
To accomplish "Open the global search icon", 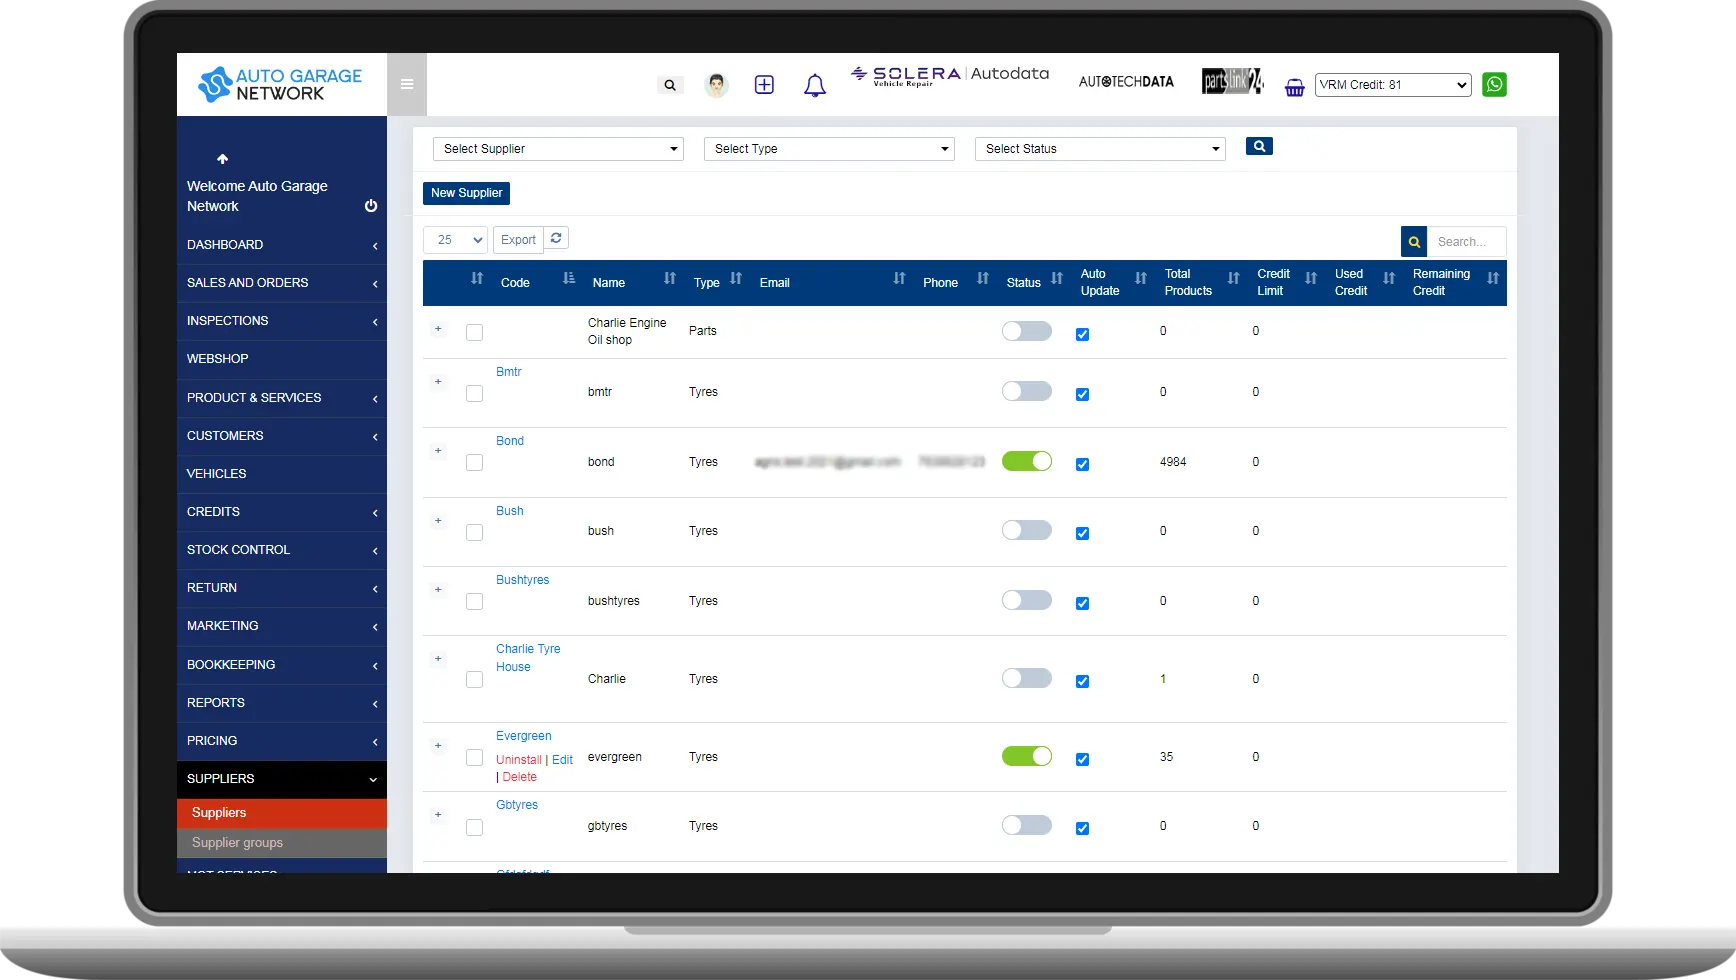I will click(670, 85).
